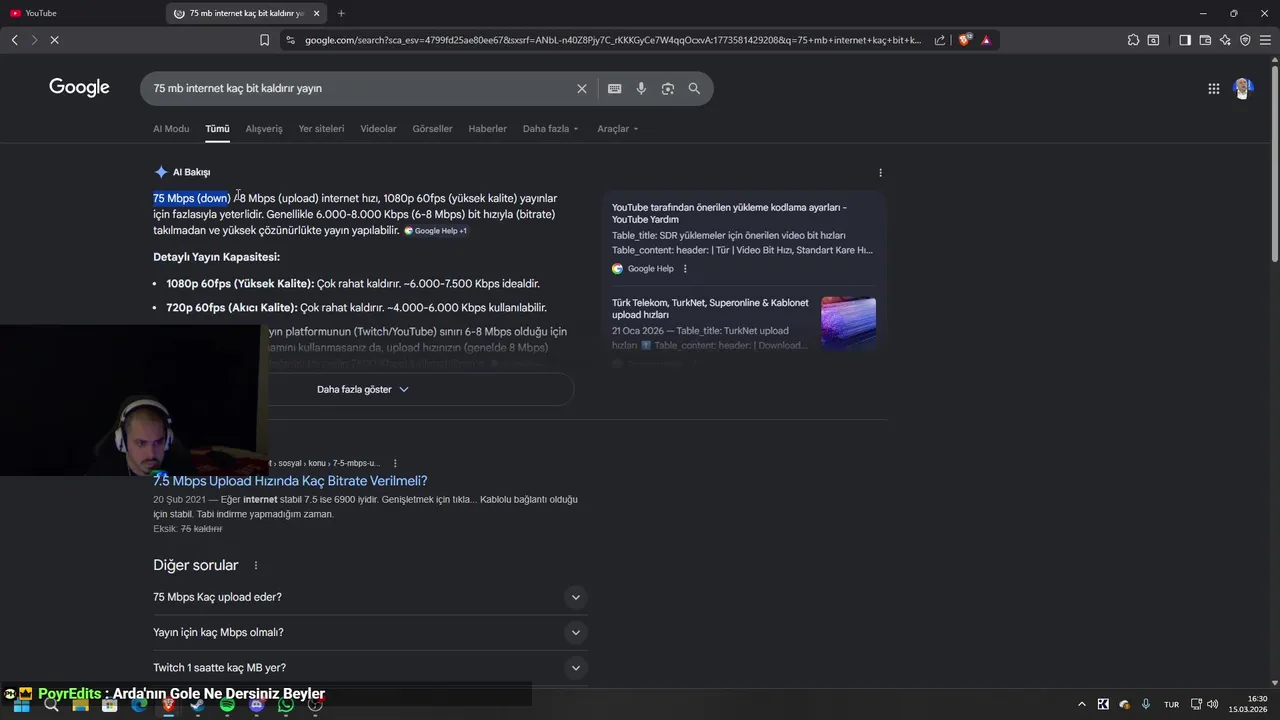Image resolution: width=1280 pixels, height=720 pixels.
Task: Open a new browser tab
Action: coord(341,13)
